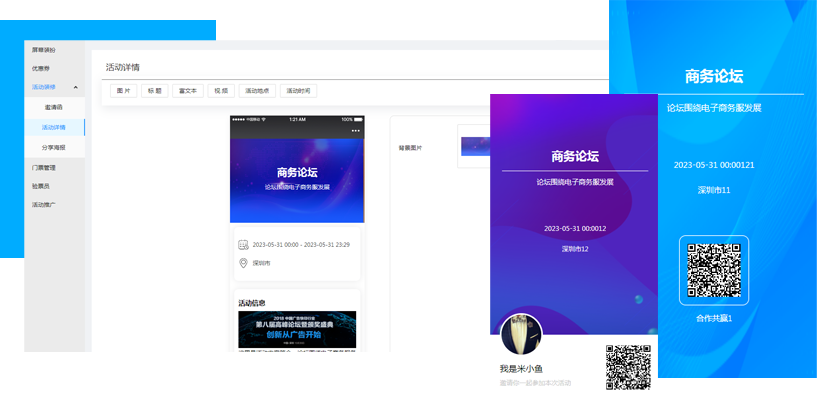817x403 pixels.
Task: Open the 验票员 menu item
Action: [41, 186]
